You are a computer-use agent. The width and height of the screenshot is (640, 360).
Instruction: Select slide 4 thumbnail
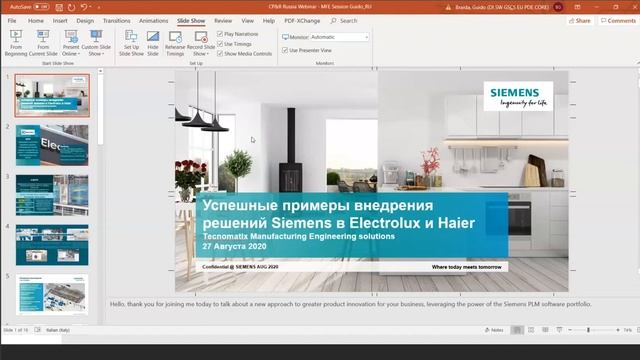tap(52, 245)
